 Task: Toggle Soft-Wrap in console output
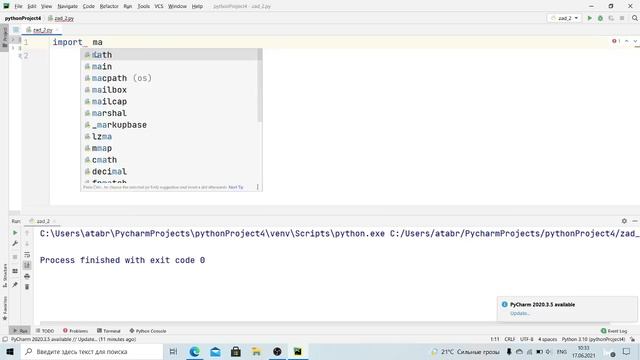27,255
